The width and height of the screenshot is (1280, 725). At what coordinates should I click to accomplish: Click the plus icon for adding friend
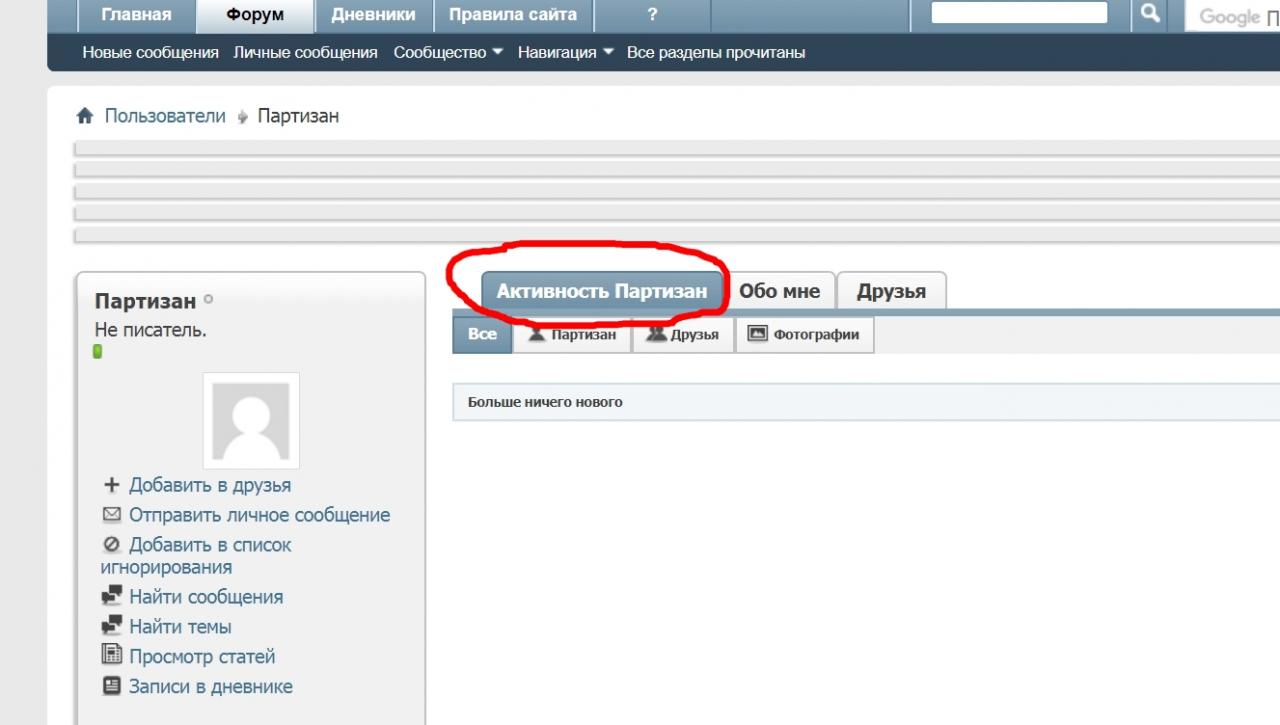(112, 486)
